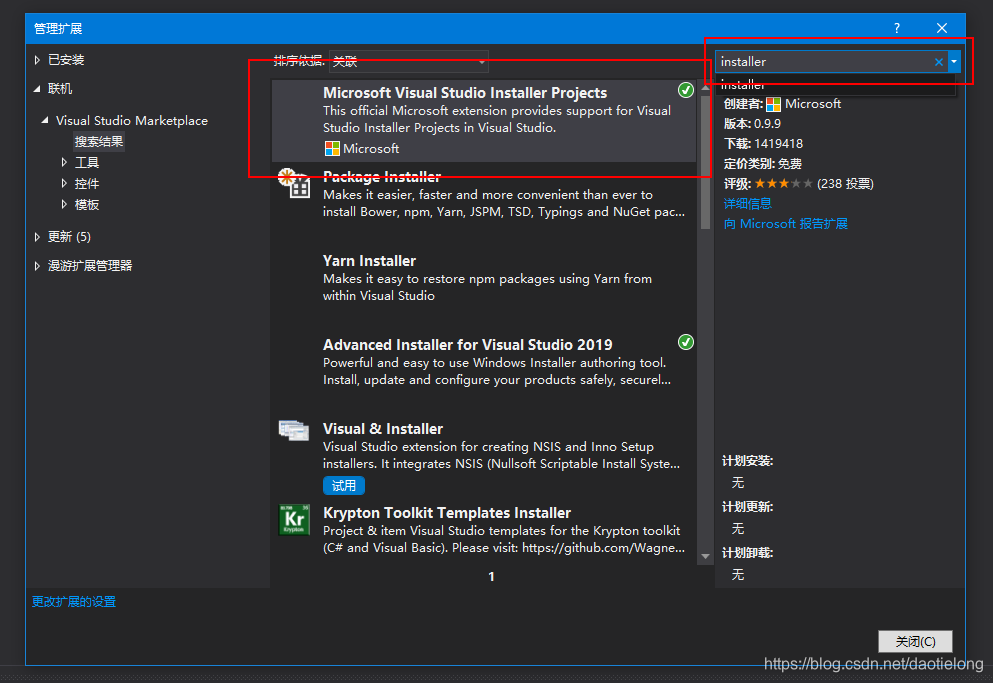
Task: Expand the 漫游扩展管理器 category
Action: (37, 266)
